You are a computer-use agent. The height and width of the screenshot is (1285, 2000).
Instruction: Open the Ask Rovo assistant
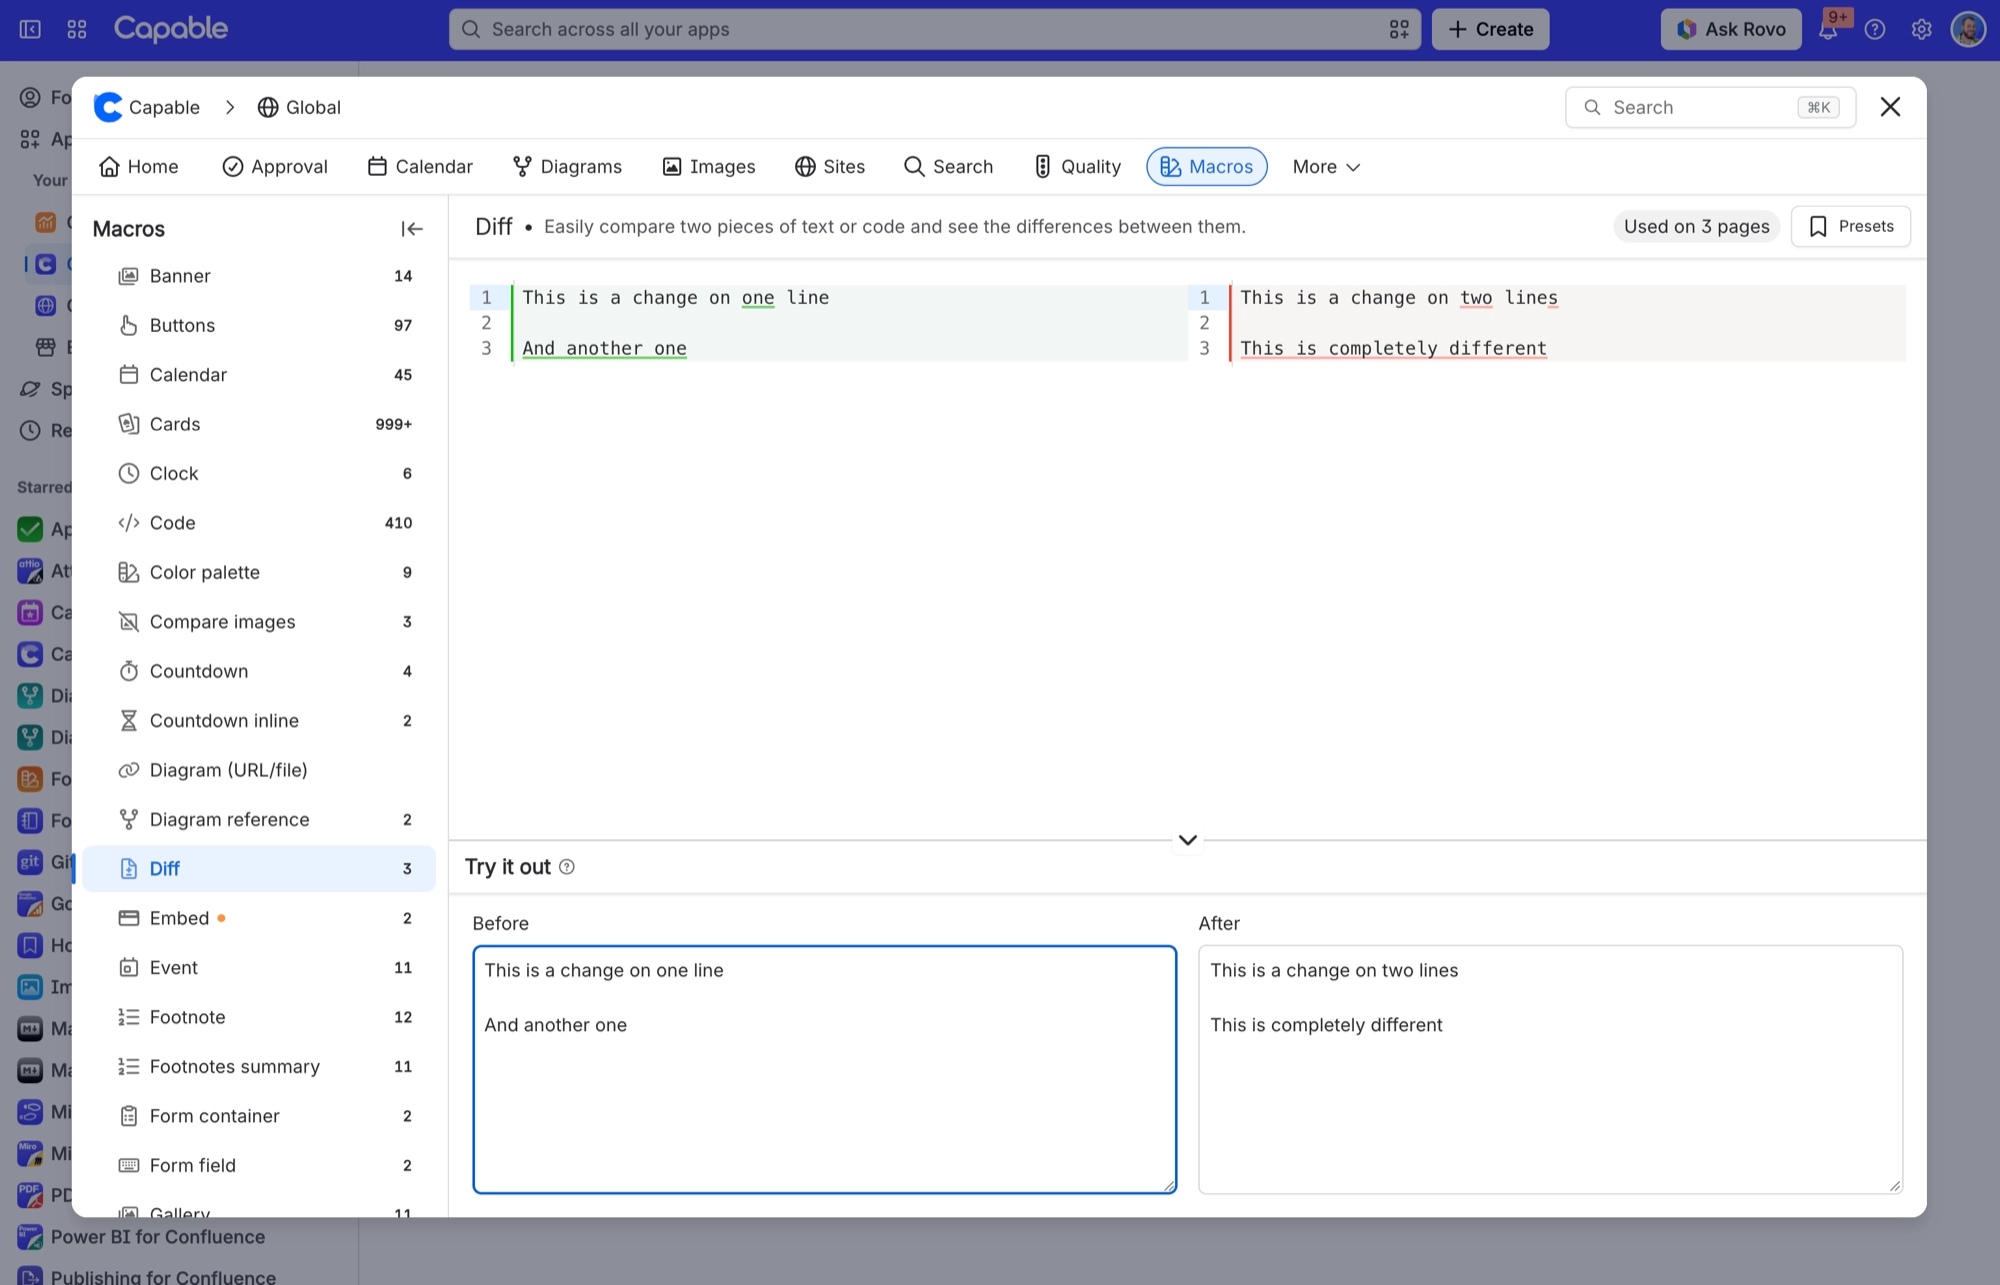[1731, 29]
